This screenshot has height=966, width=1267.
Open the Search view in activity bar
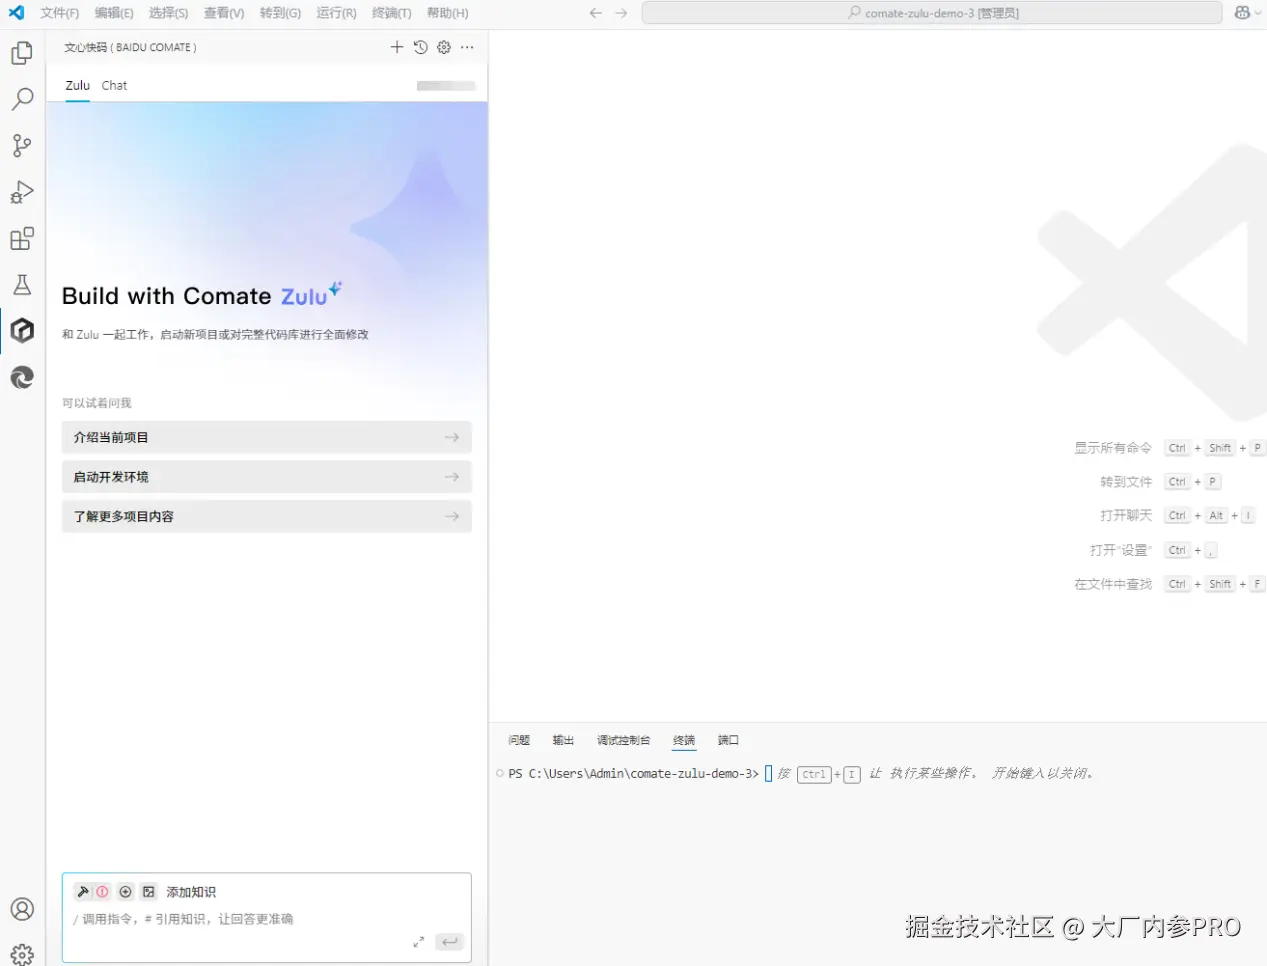click(x=22, y=99)
